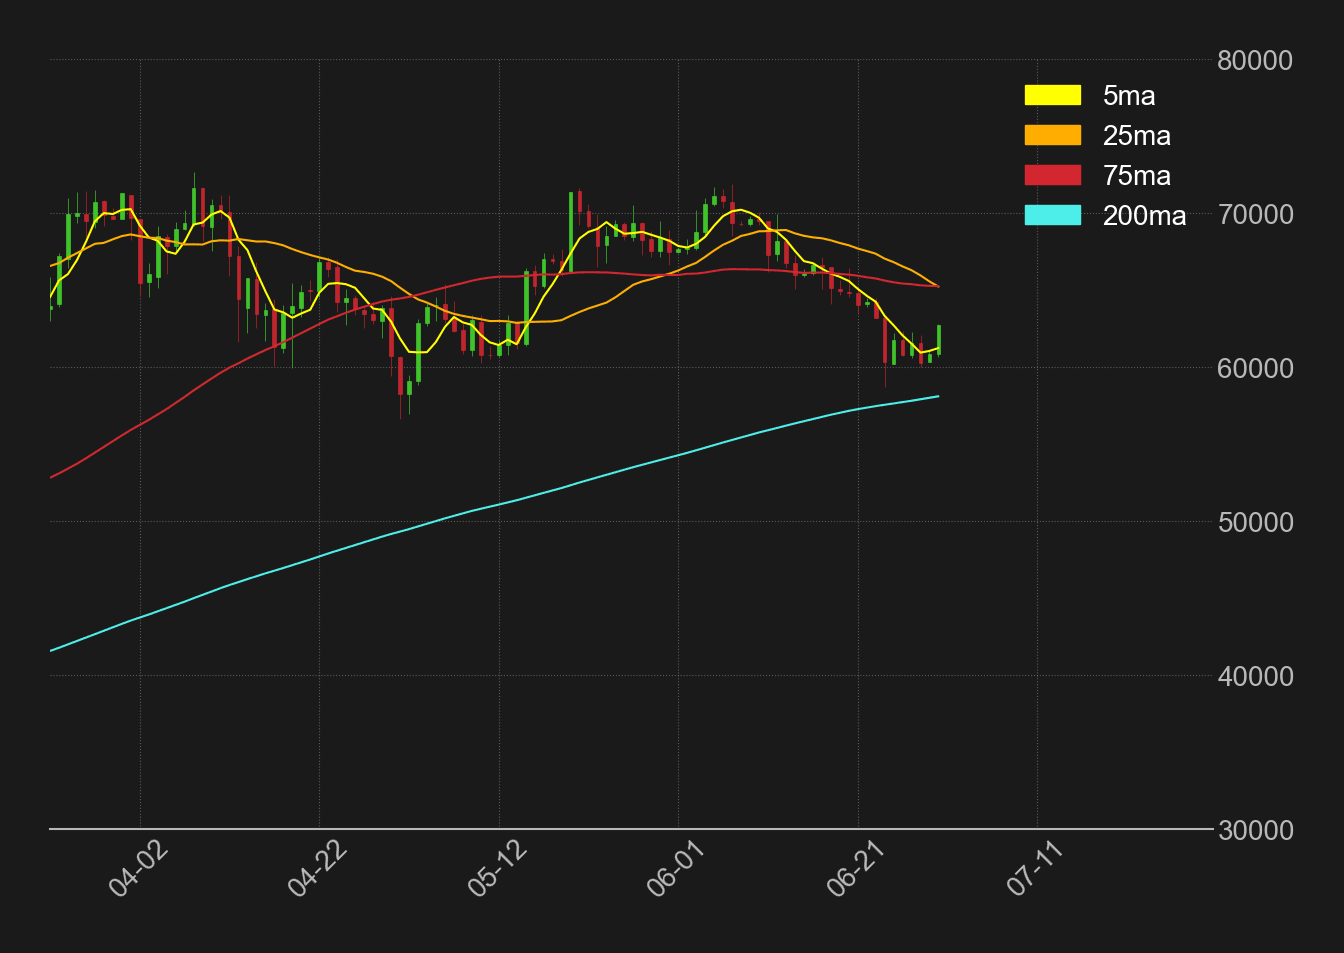
Task: Click the 60000 price axis label
Action: click(1255, 368)
